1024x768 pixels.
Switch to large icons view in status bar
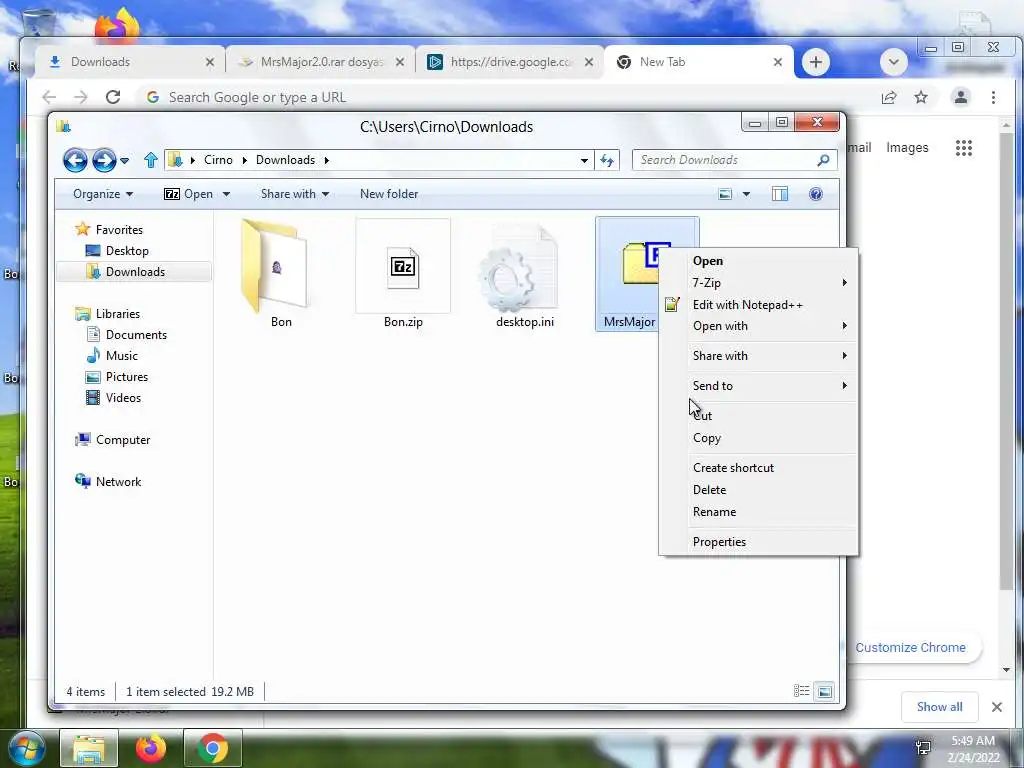click(825, 691)
